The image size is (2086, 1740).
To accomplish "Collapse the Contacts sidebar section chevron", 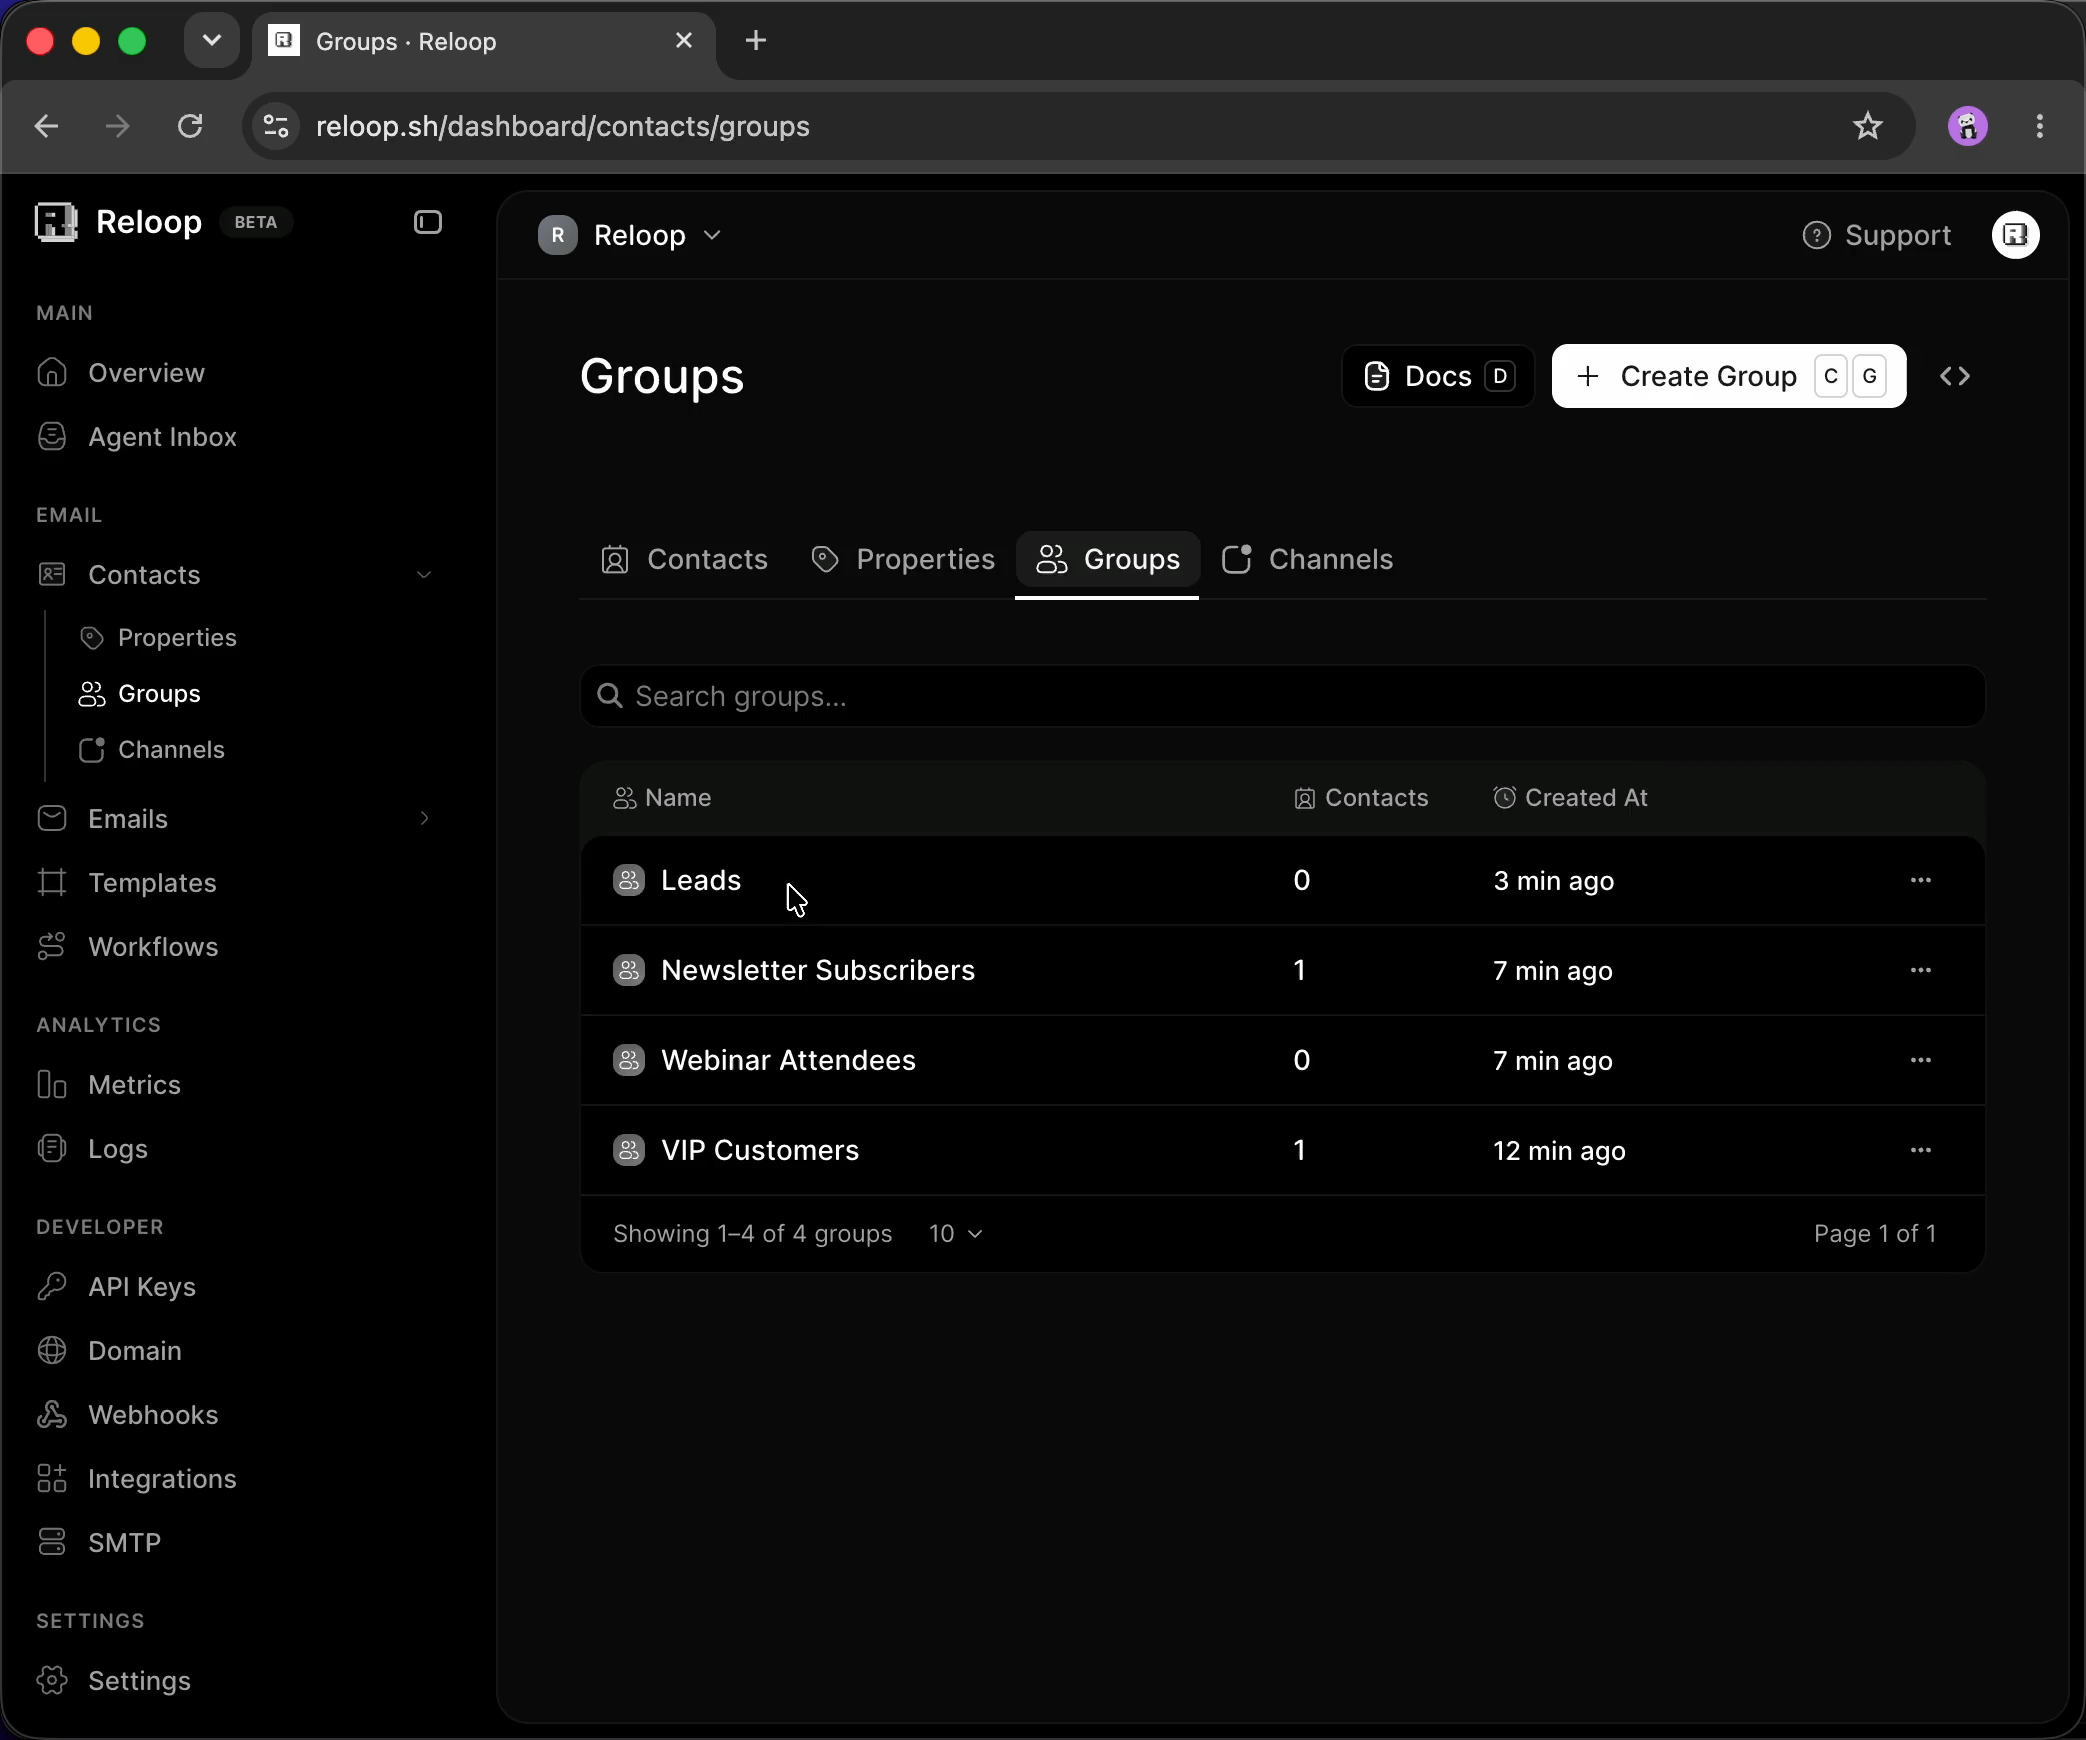I will [424, 575].
